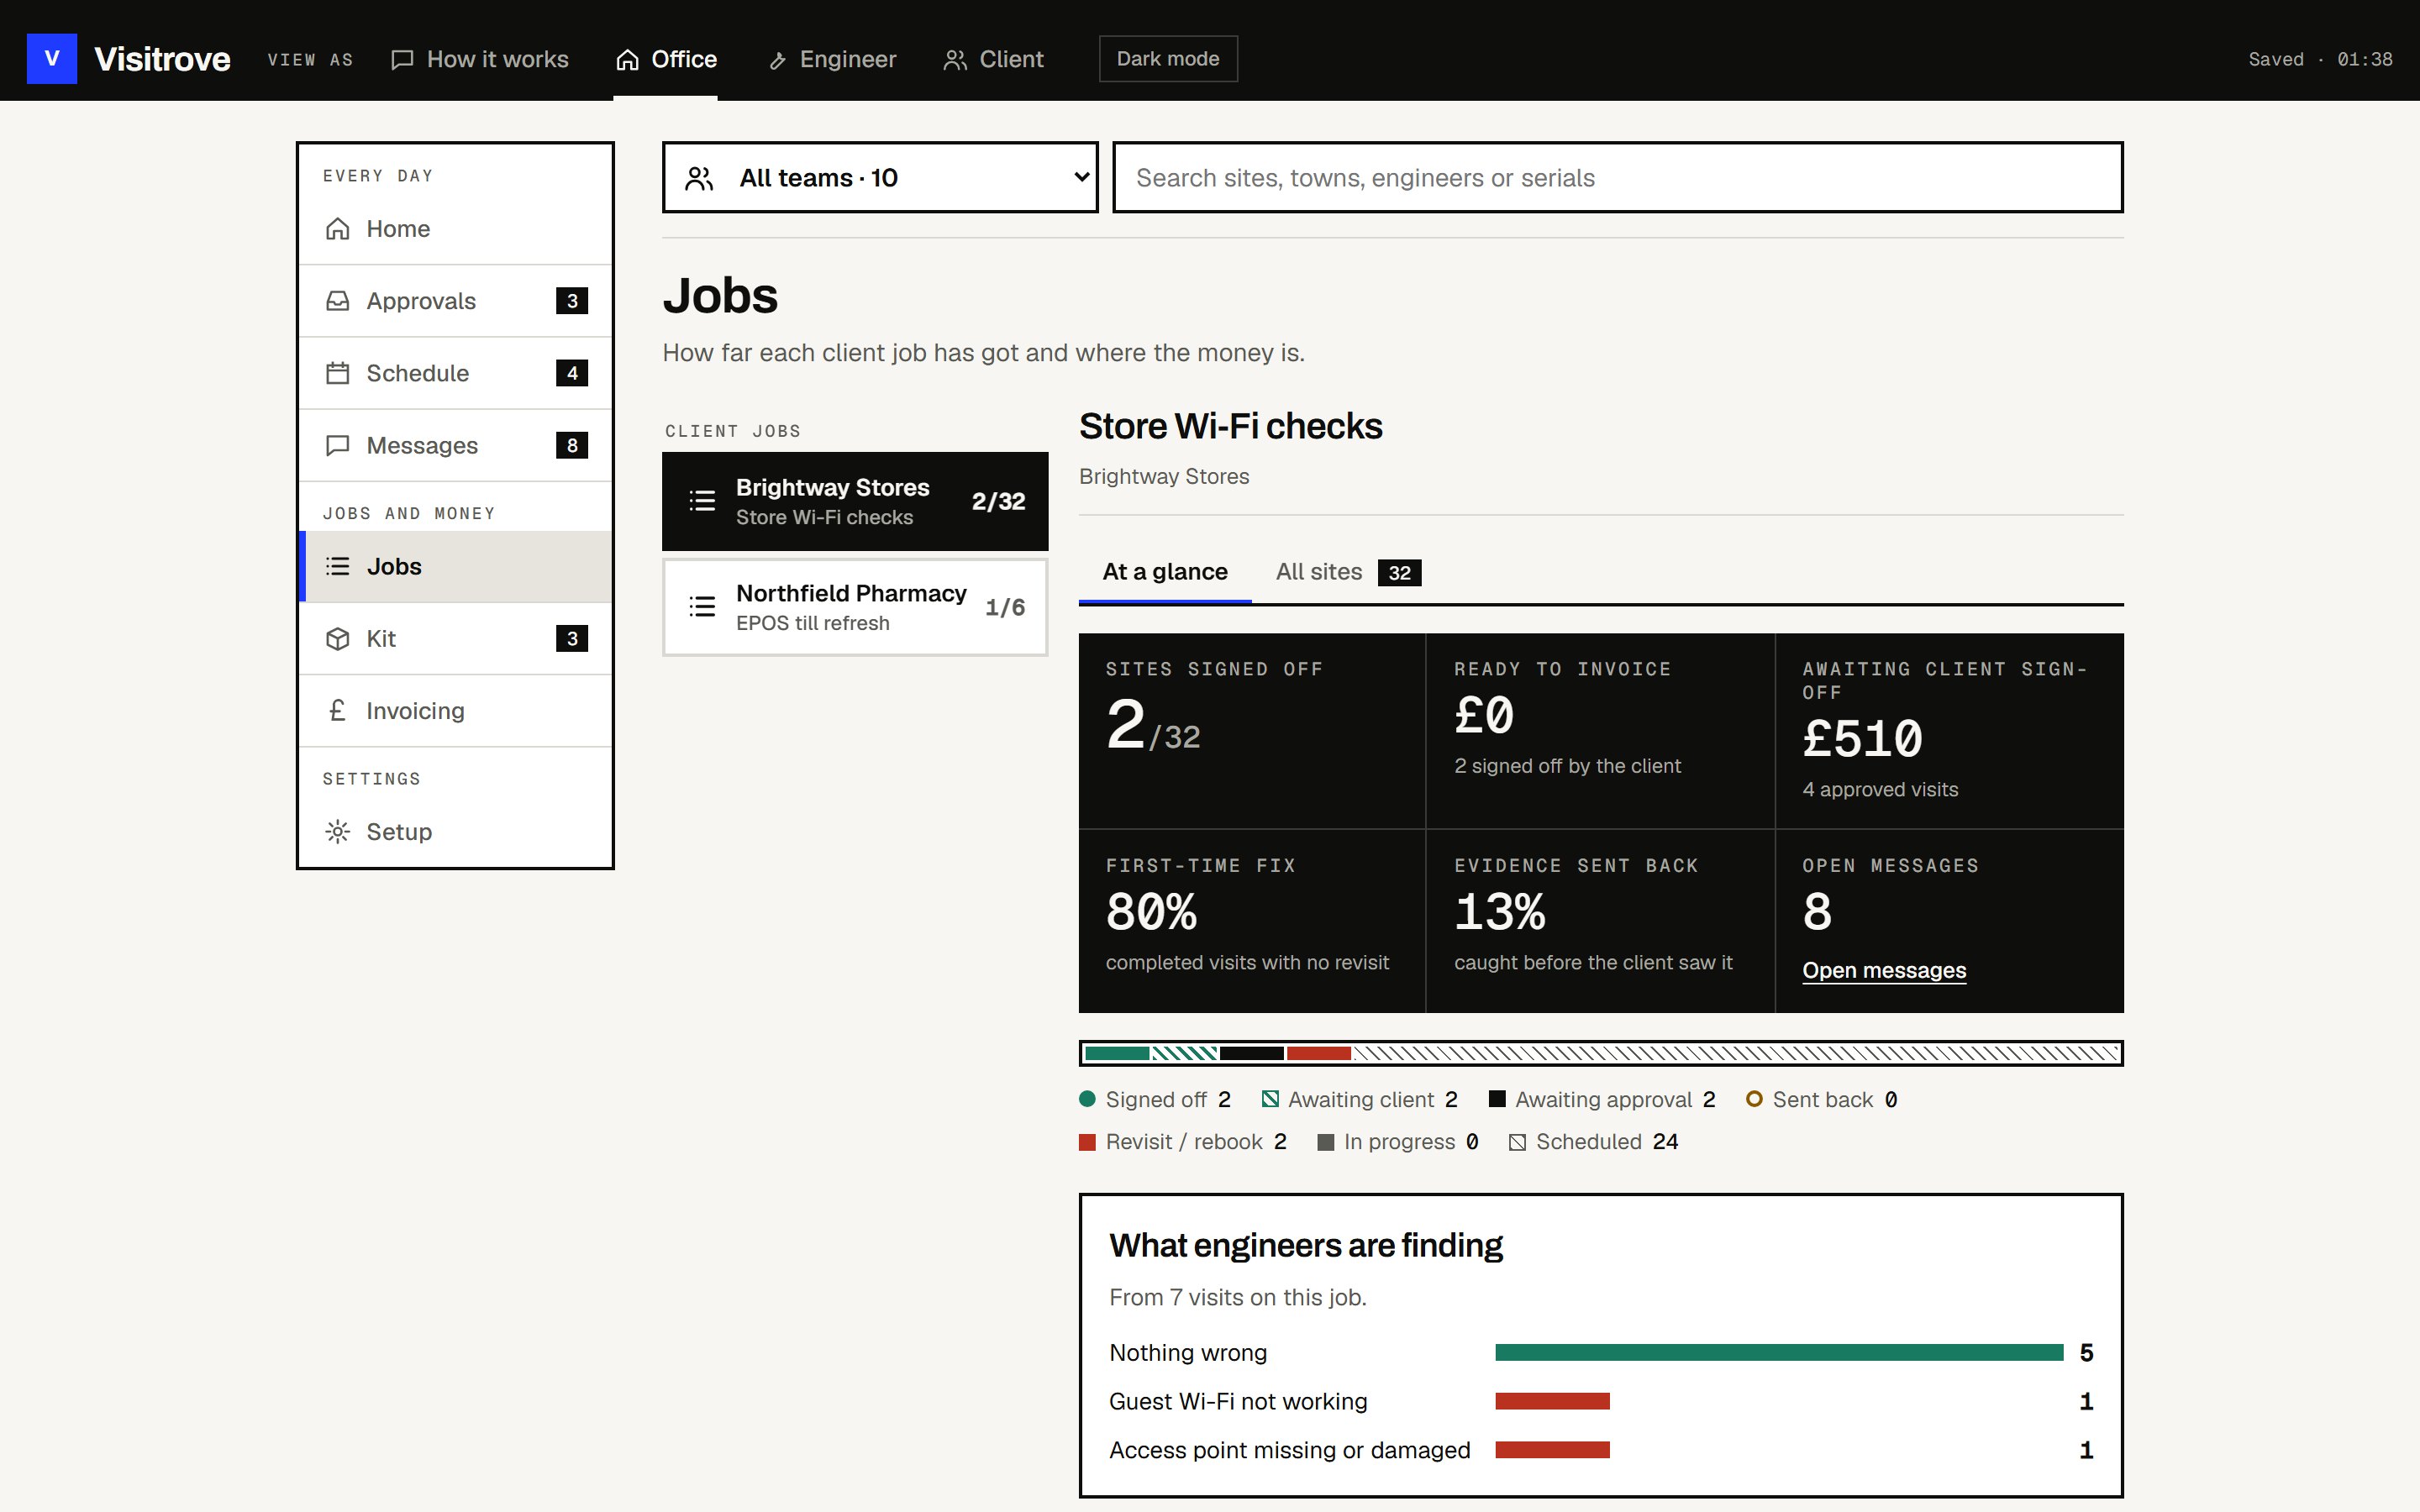Click the Schedule calendar icon
The height and width of the screenshot is (1512, 2420).
coord(338,373)
